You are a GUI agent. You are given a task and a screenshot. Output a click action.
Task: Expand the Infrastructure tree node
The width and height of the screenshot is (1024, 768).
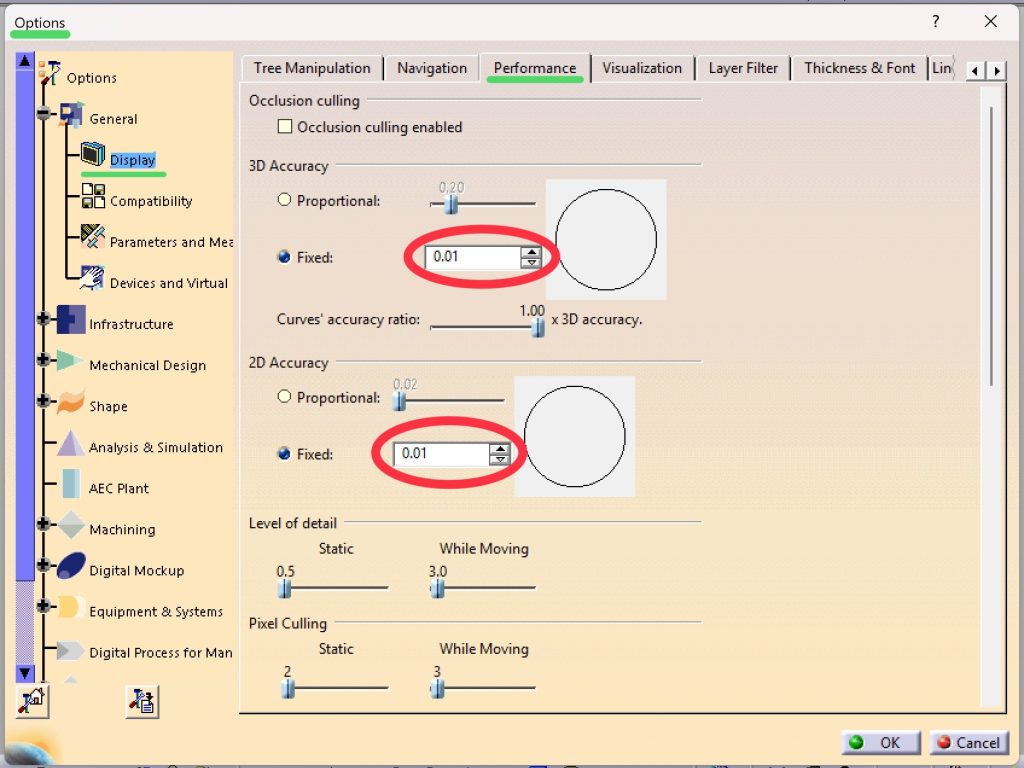click(43, 319)
